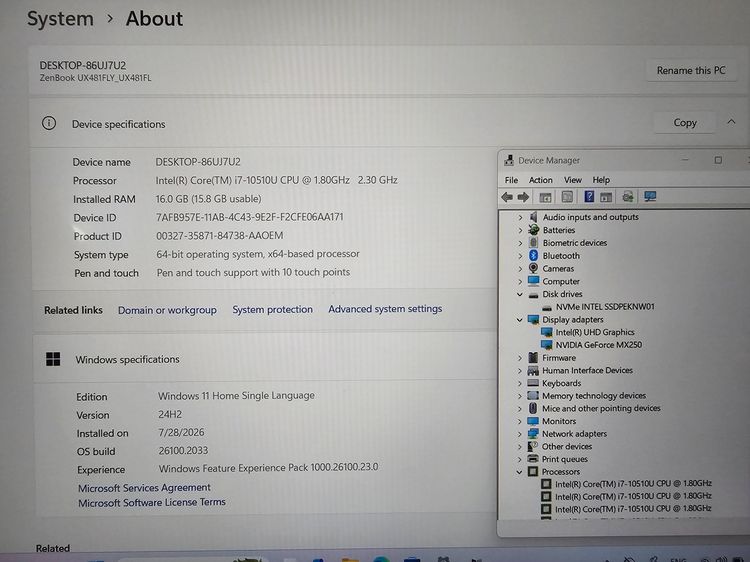The image size is (750, 562).
Task: Open Advanced system settings link
Action: [x=385, y=309]
